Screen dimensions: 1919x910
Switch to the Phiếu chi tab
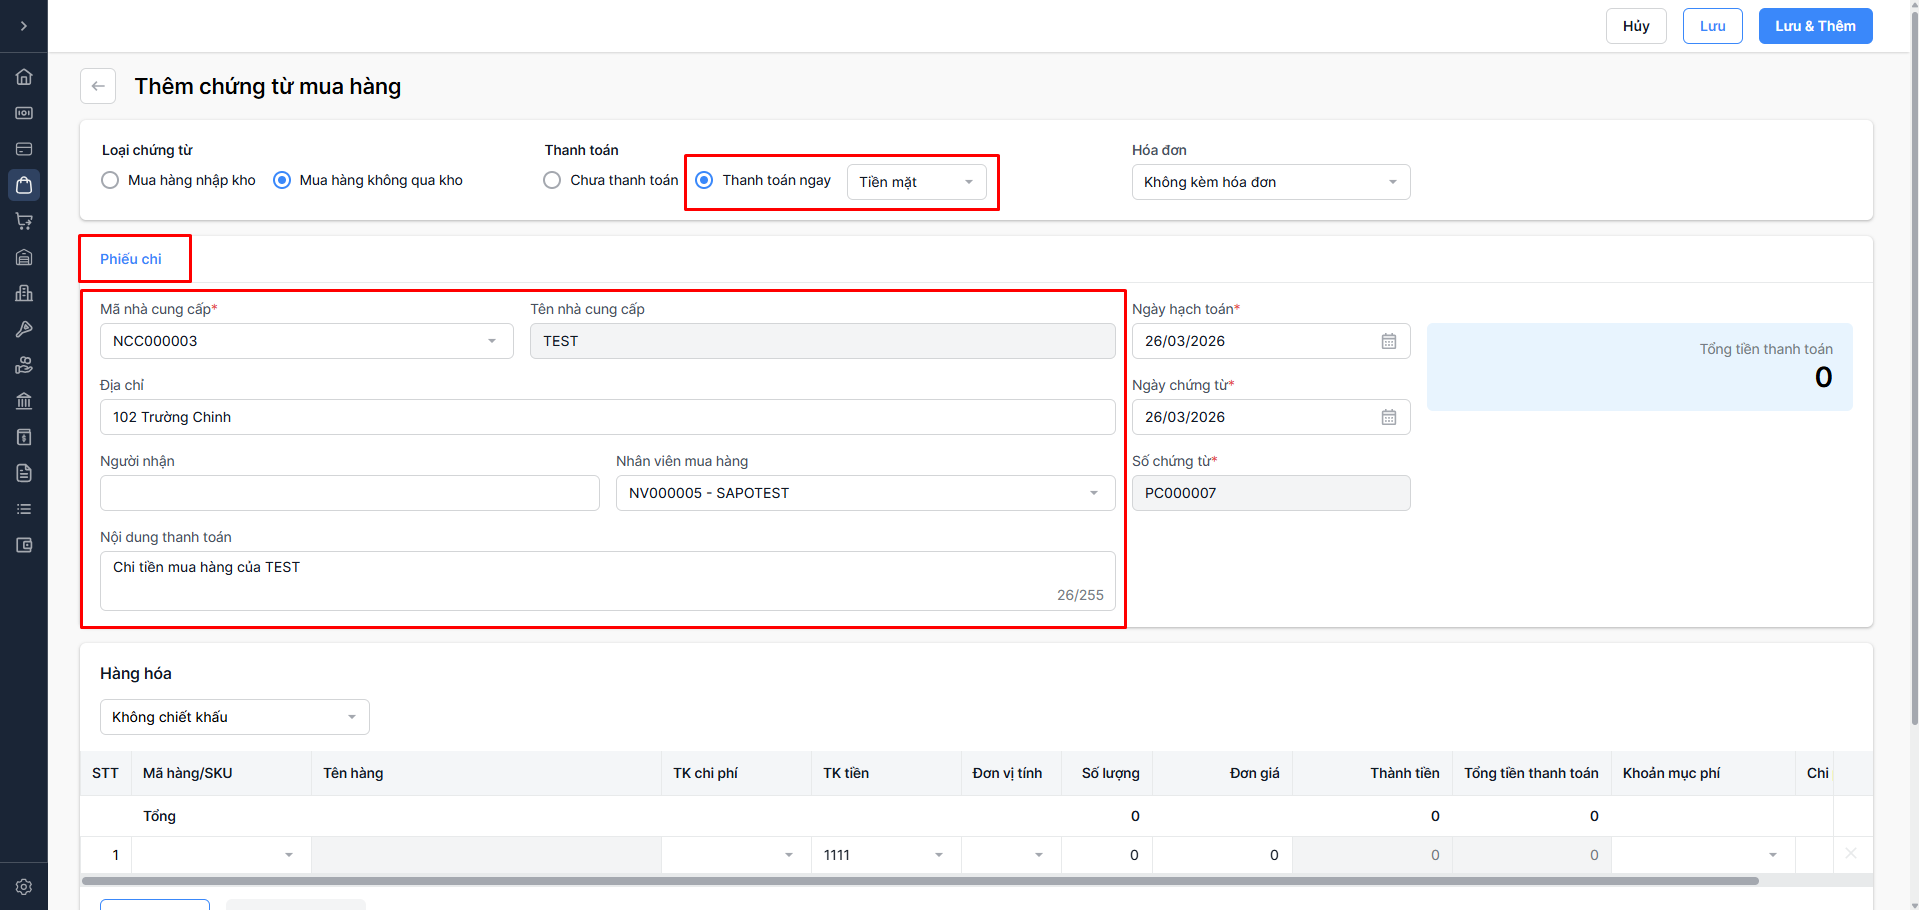coord(131,259)
